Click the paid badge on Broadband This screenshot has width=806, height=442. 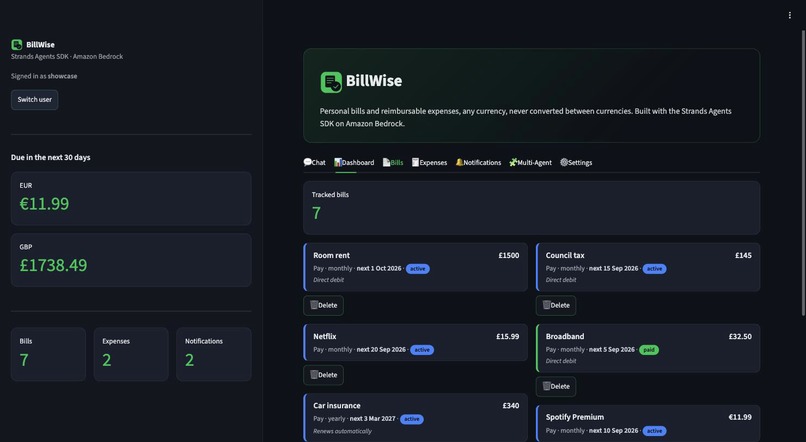coord(649,350)
